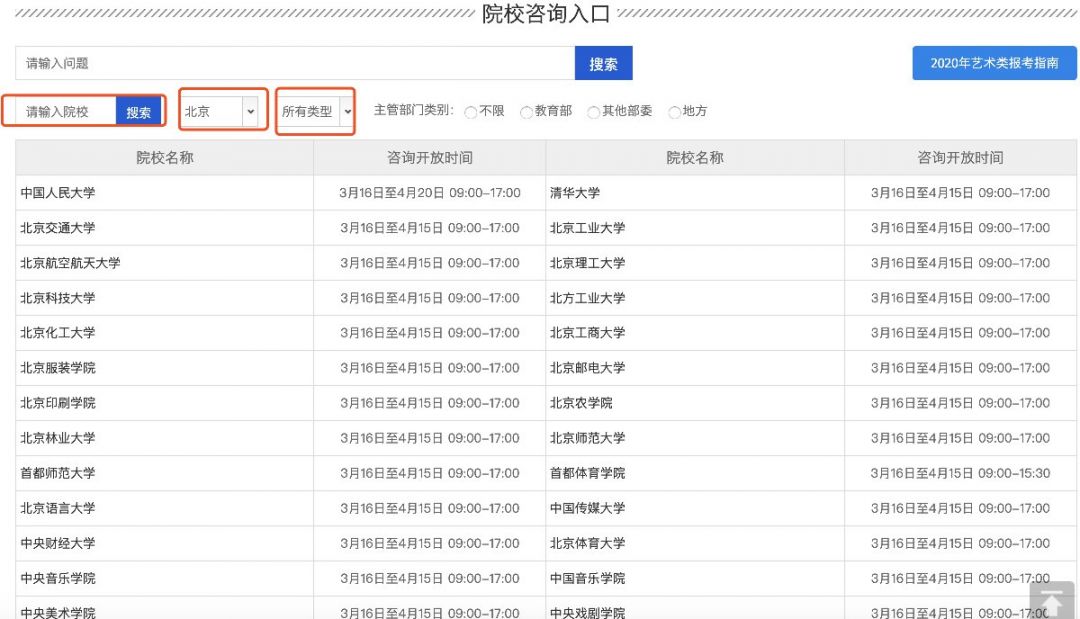Open 北京服装学院 link
The image size is (1080, 619).
point(58,368)
